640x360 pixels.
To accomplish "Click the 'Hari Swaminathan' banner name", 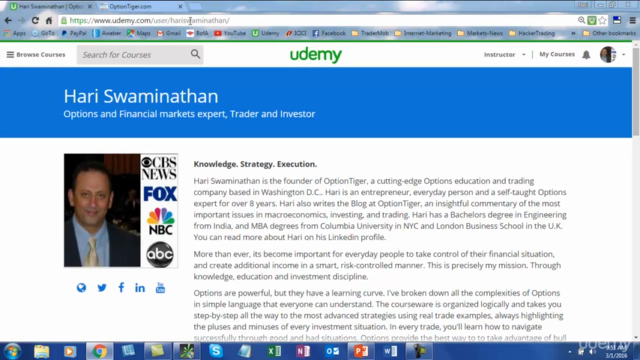I will click(x=141, y=96).
